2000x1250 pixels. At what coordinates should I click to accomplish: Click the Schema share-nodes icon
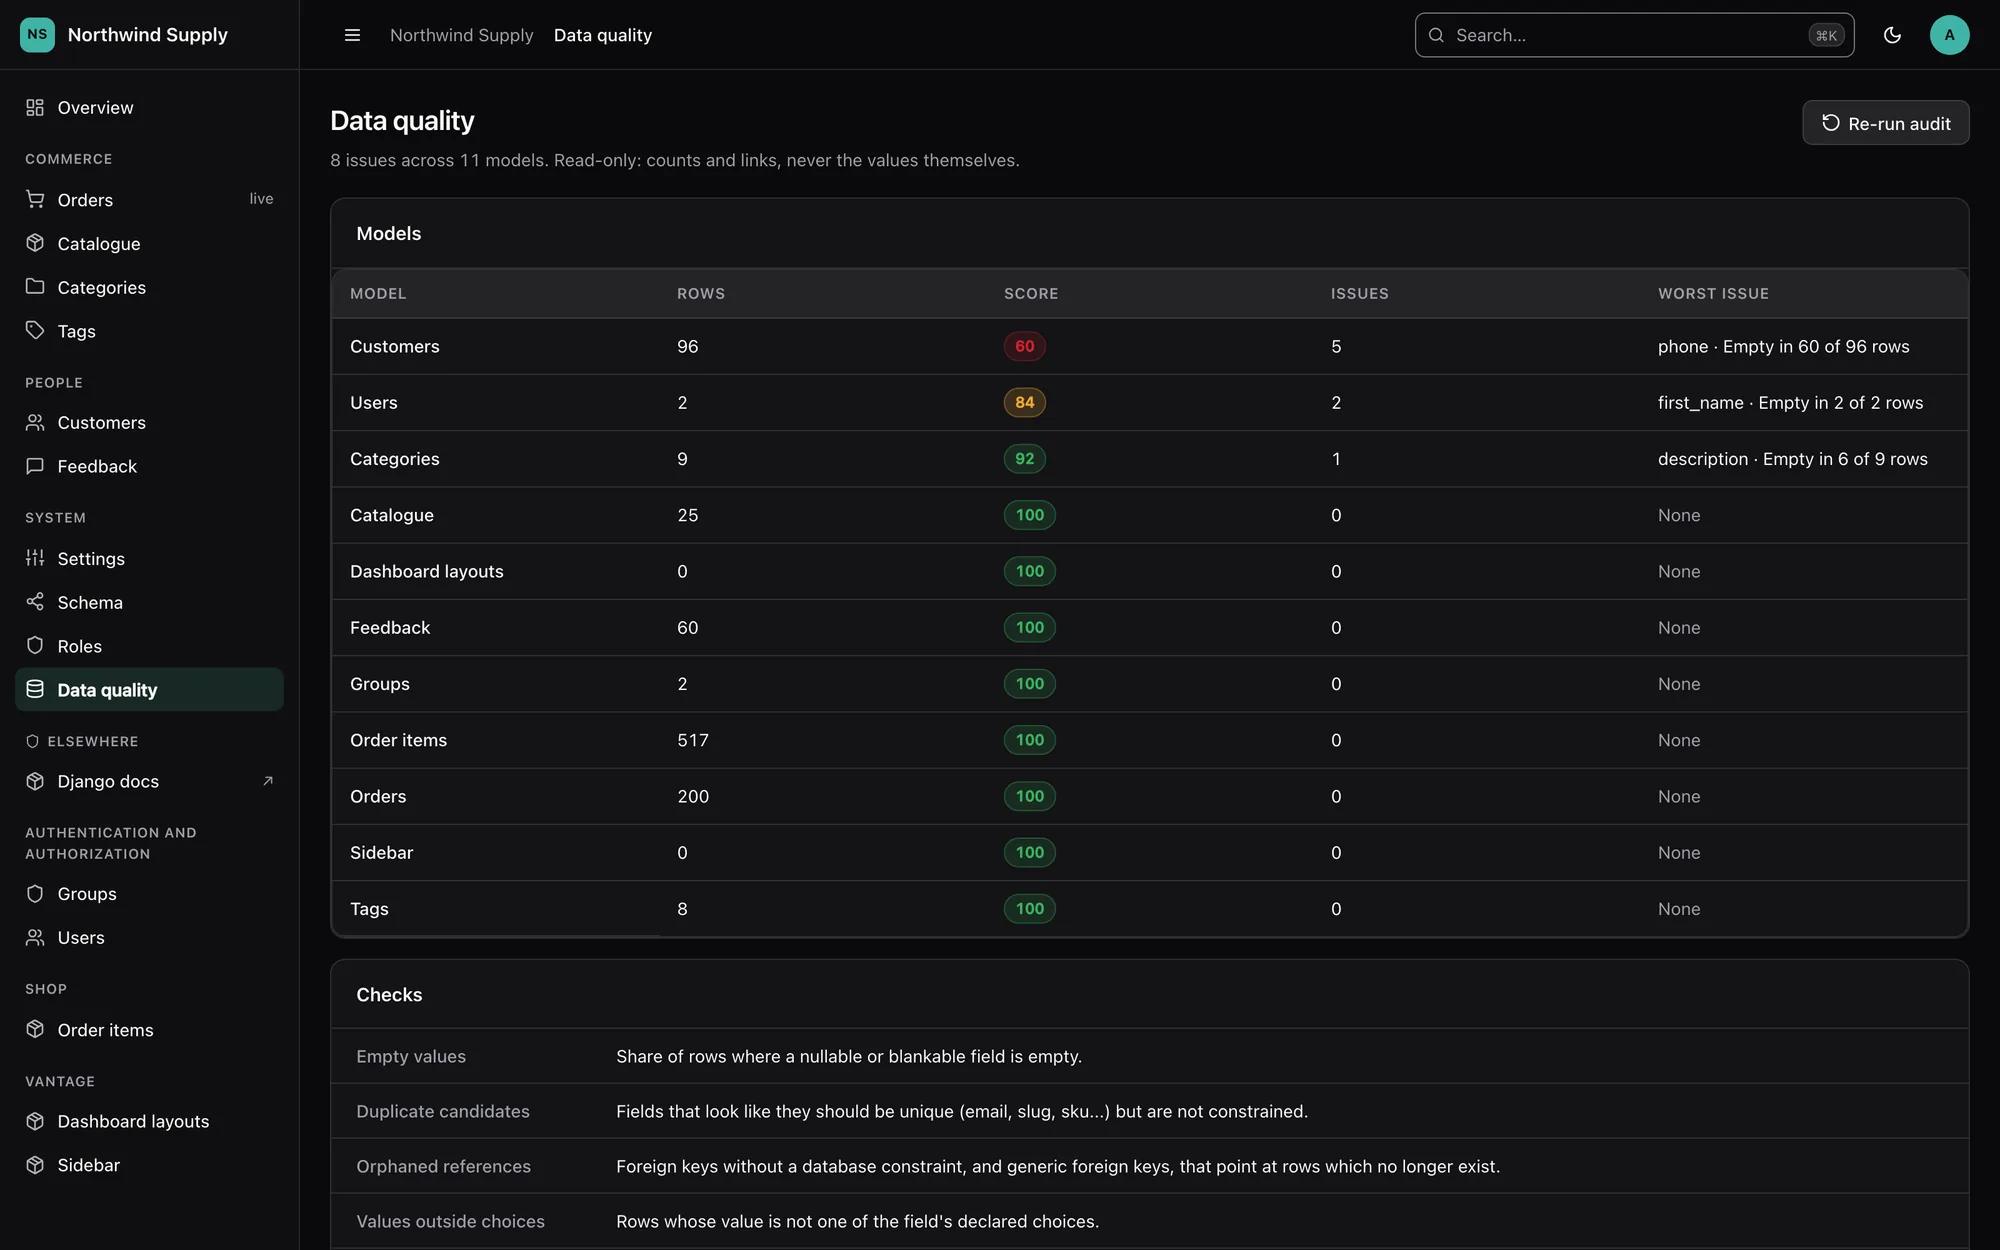(35, 602)
